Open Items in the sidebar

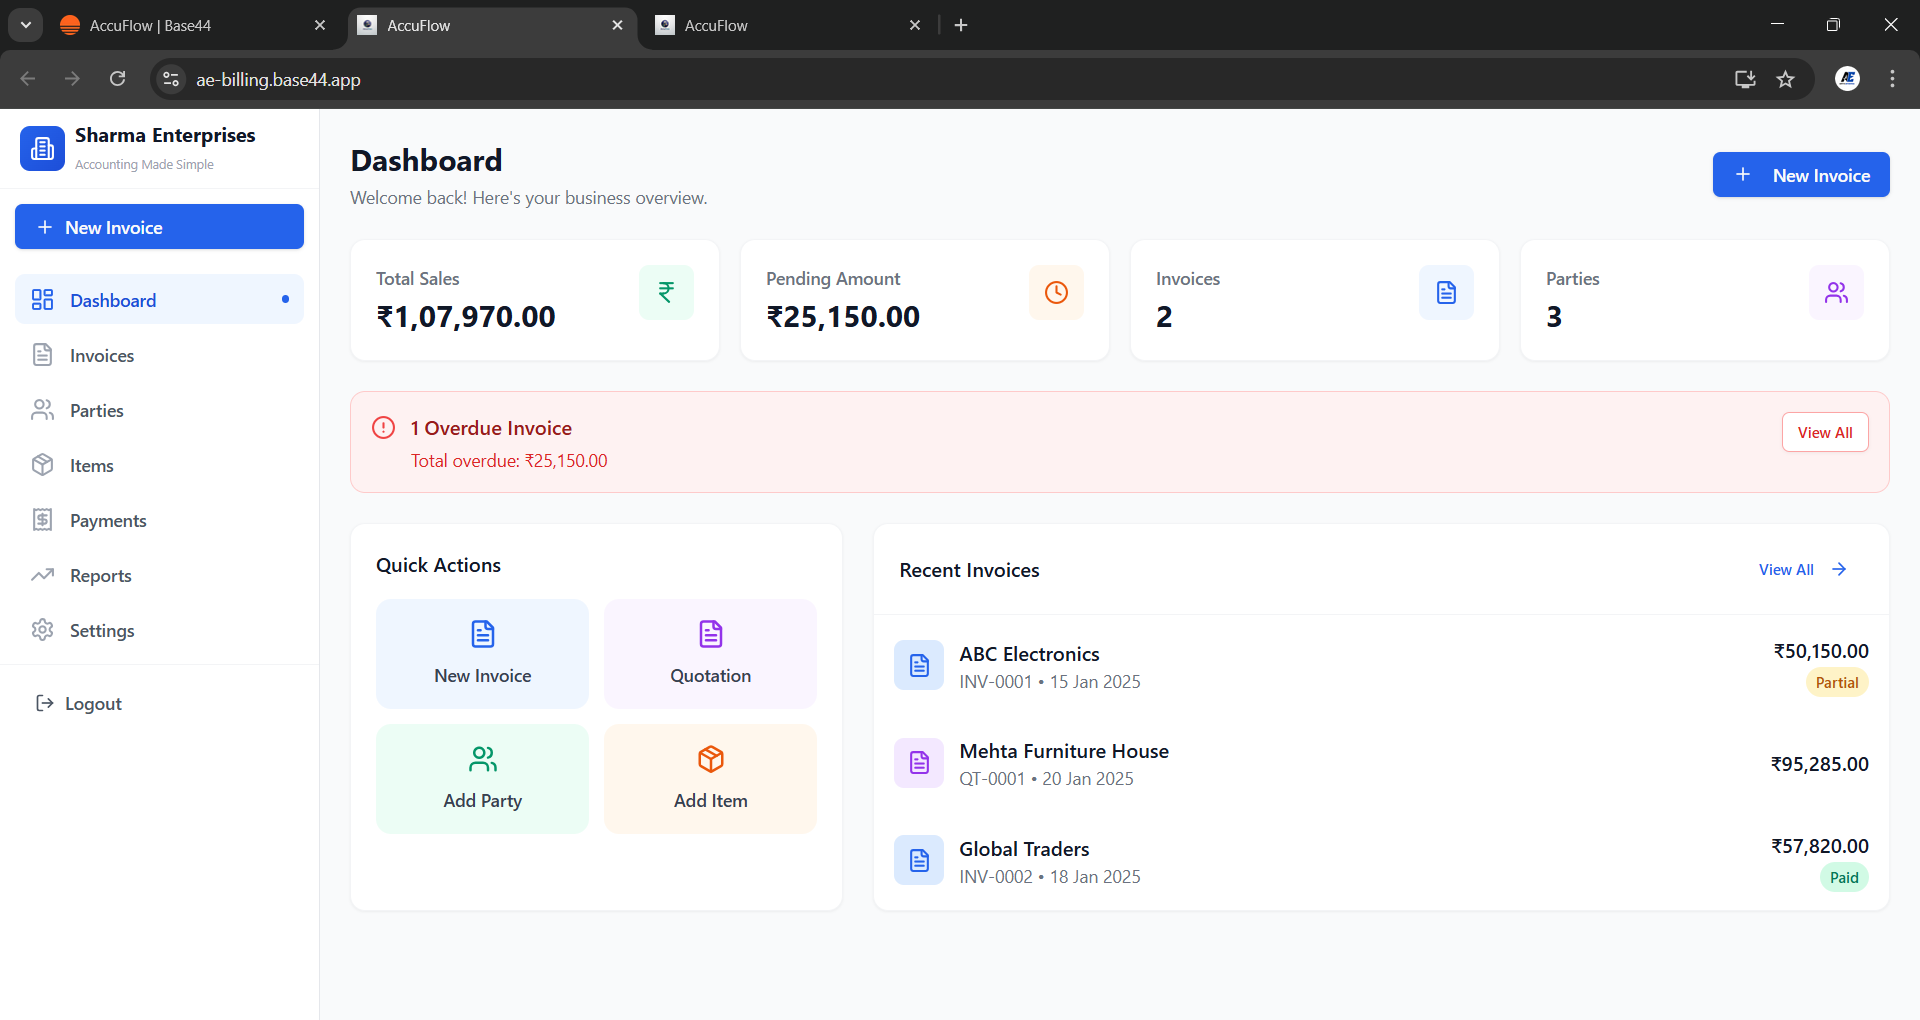coord(159,465)
